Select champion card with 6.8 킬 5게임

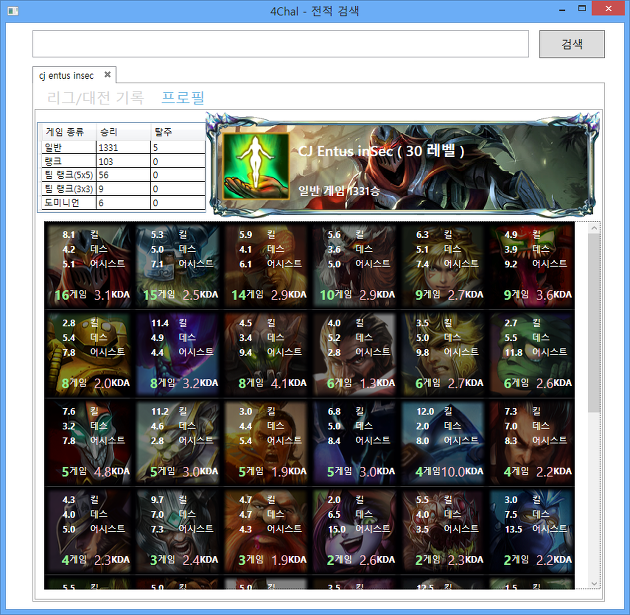pos(354,443)
